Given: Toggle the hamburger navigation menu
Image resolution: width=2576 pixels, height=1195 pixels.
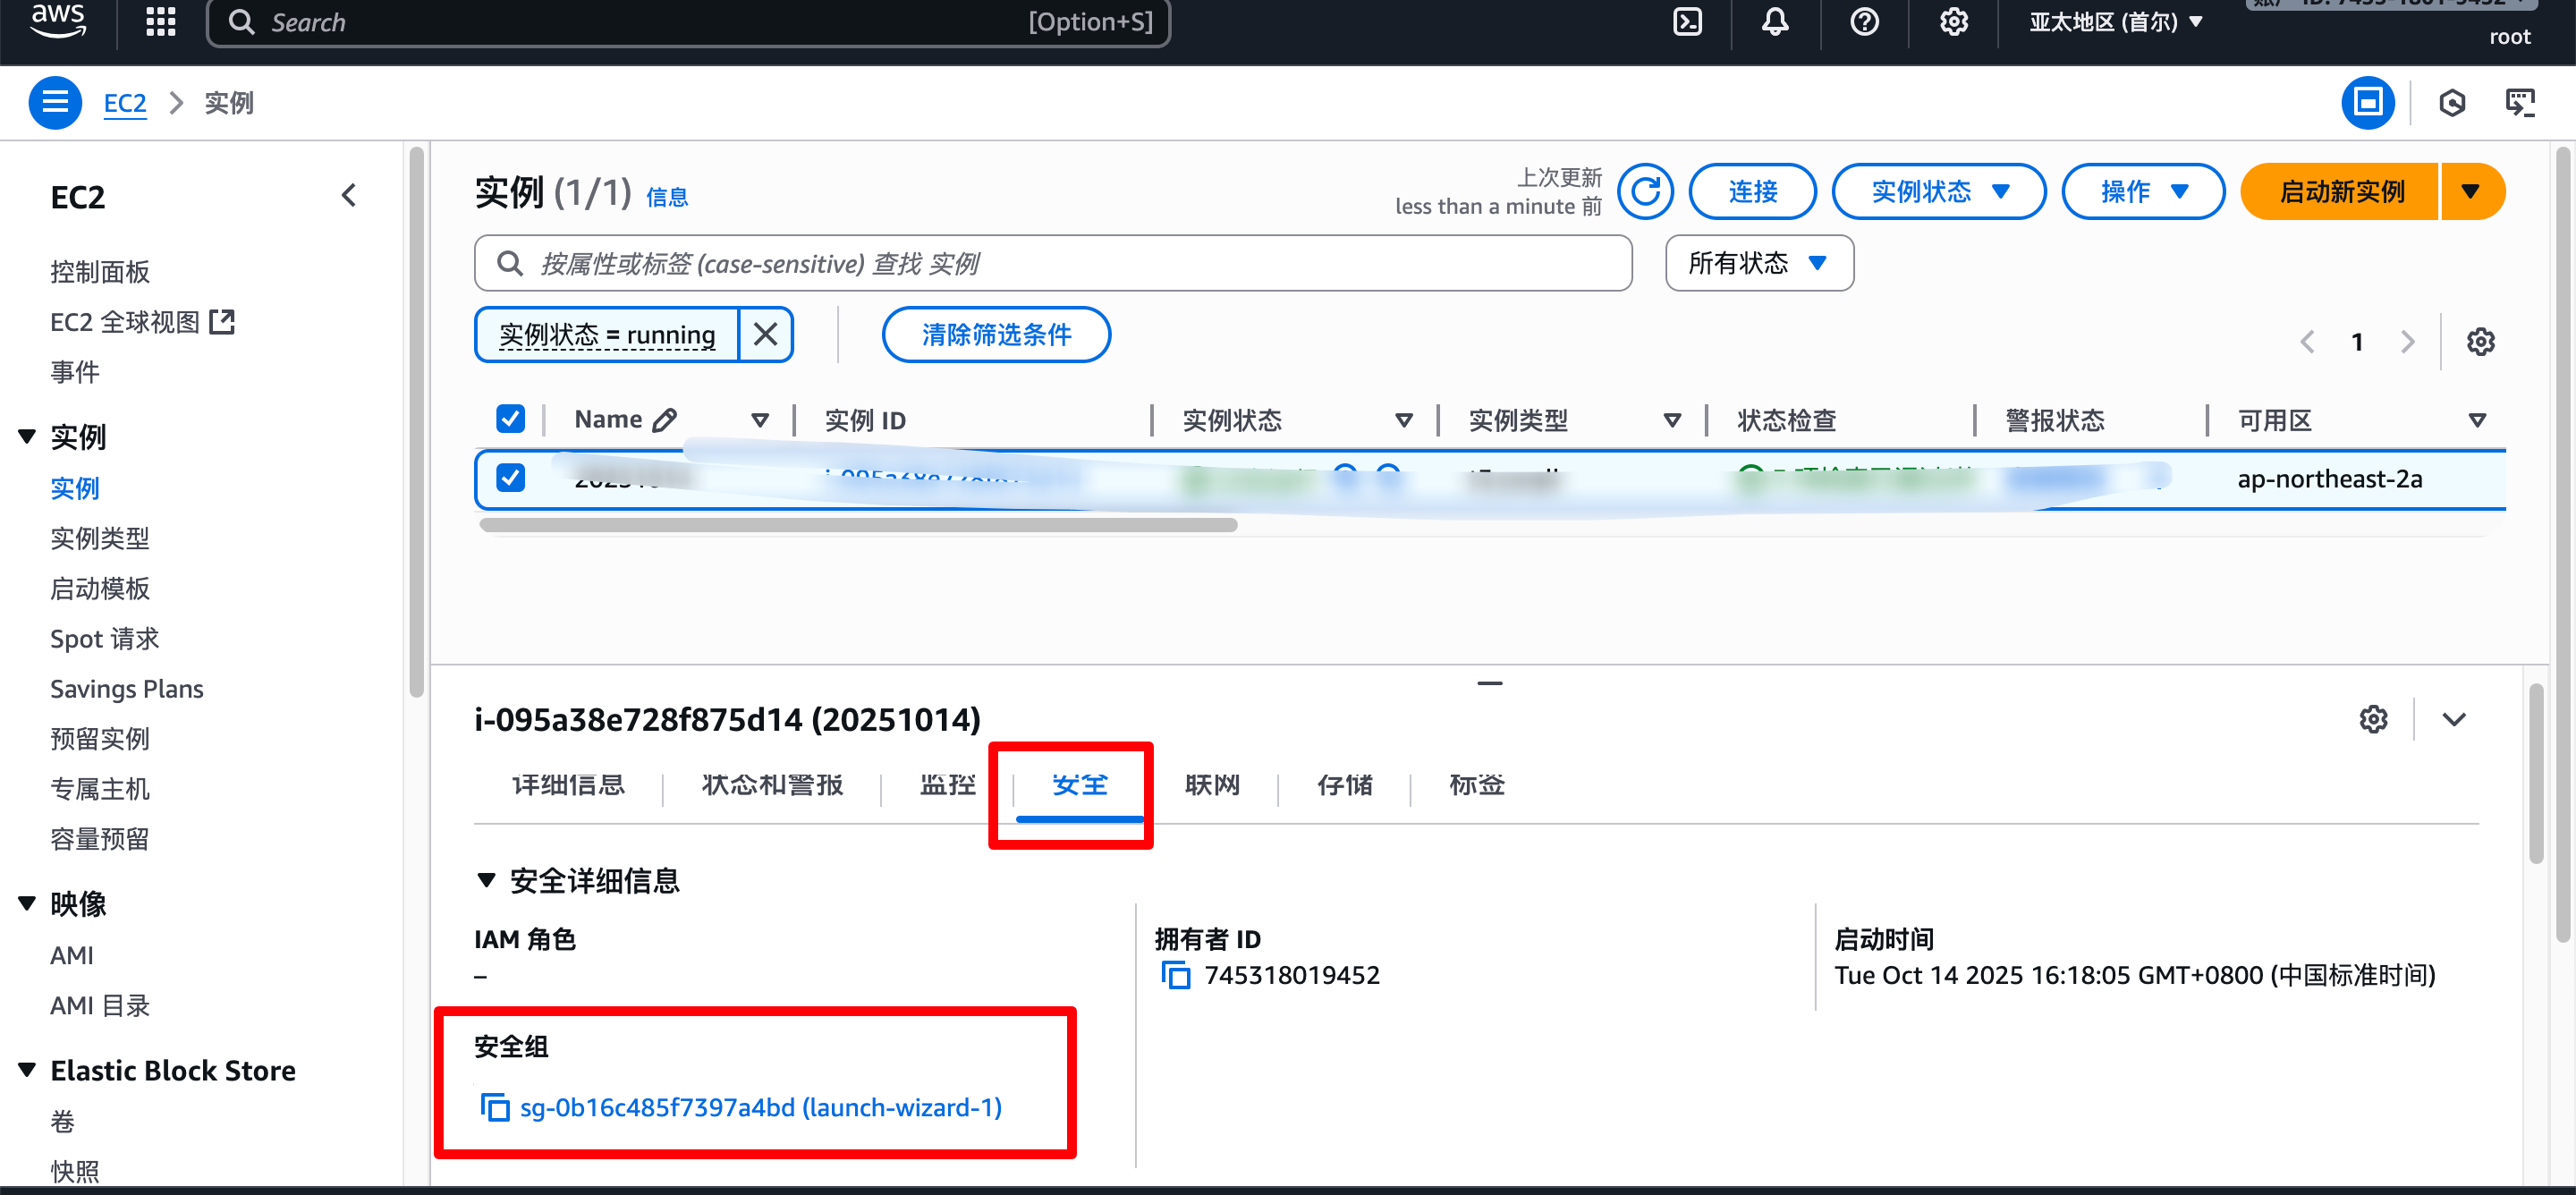Looking at the screenshot, I should [x=55, y=102].
